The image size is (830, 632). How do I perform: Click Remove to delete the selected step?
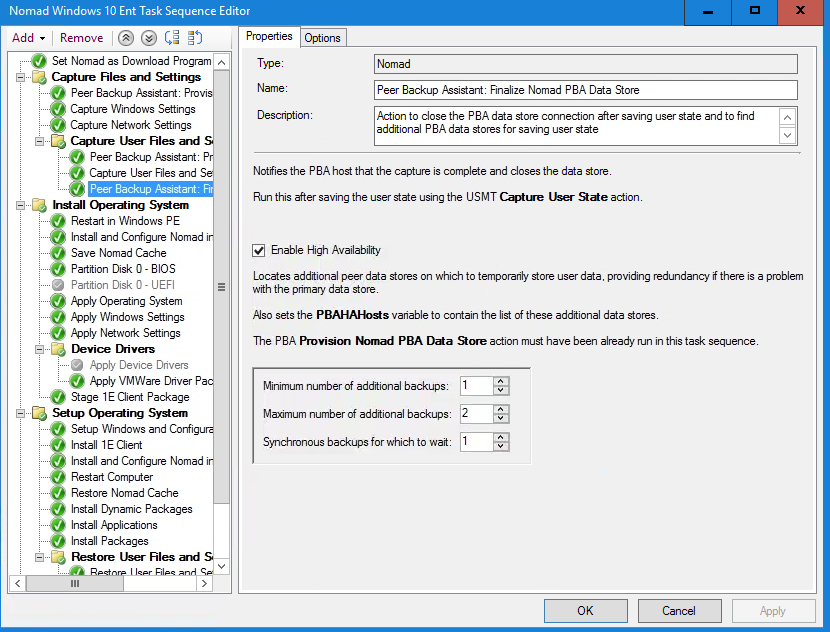coord(81,38)
